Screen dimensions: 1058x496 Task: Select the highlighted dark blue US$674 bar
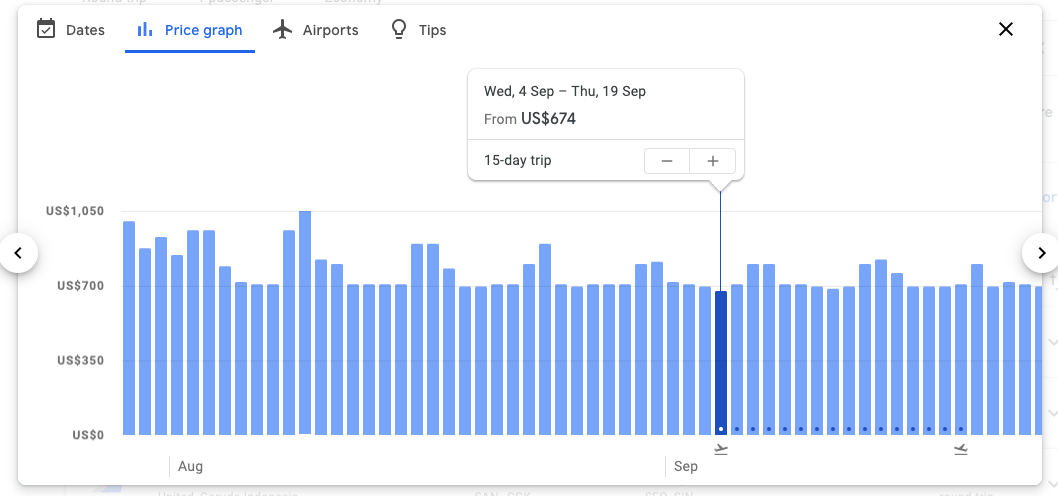pyautogui.click(x=721, y=360)
